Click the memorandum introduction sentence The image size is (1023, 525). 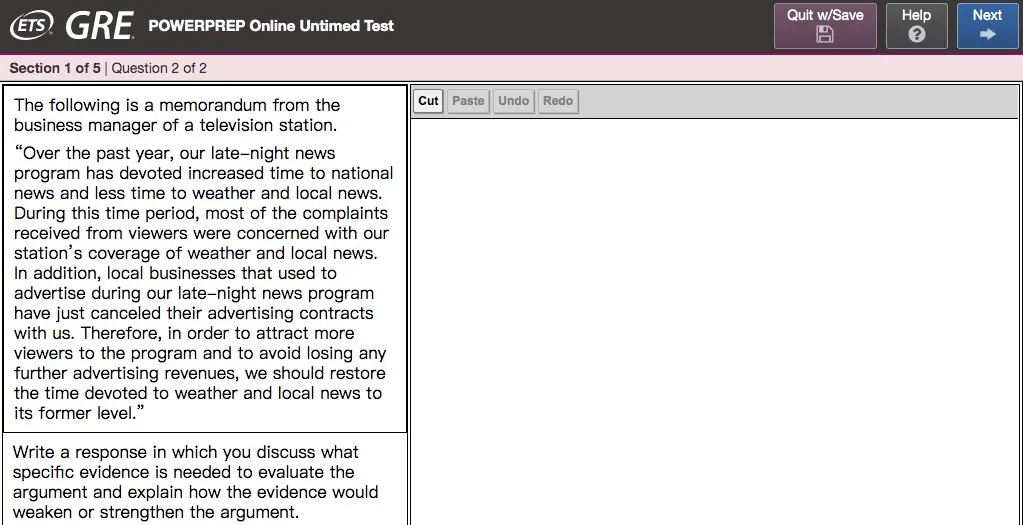pyautogui.click(x=177, y=115)
